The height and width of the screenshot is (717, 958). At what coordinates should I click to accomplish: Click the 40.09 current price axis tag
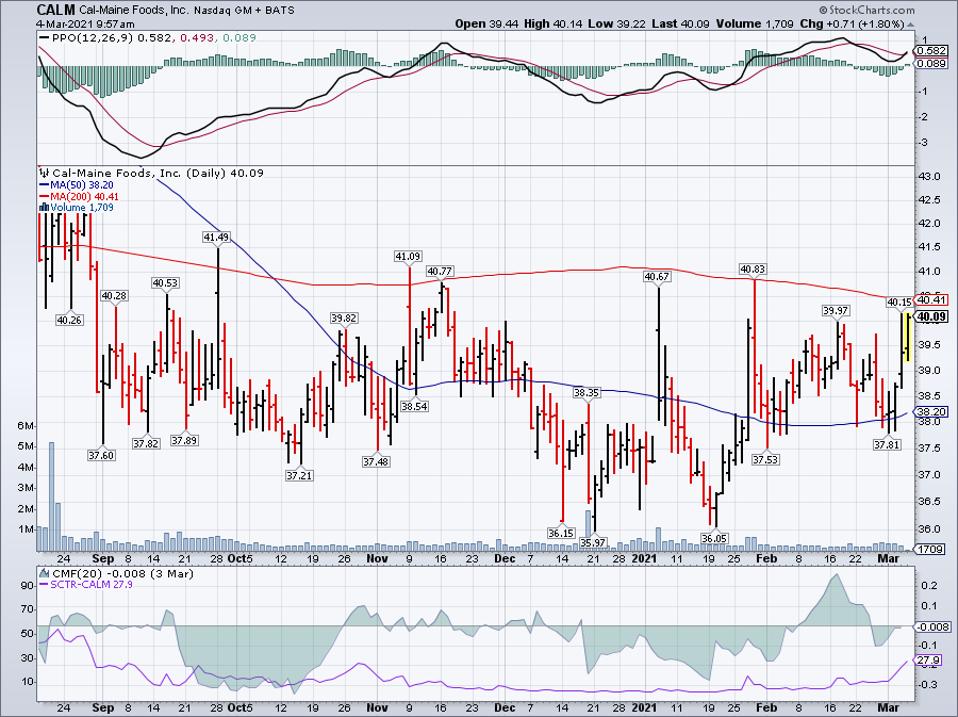point(932,316)
